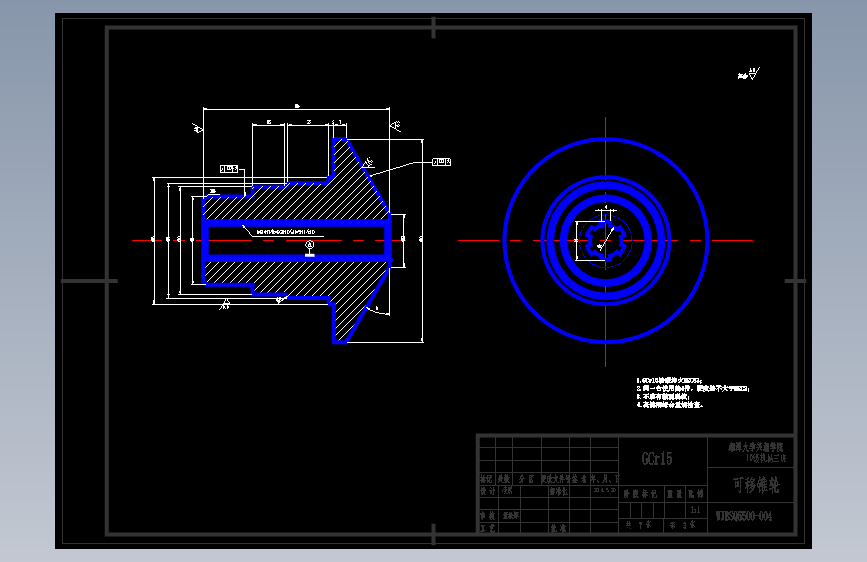The height and width of the screenshot is (562, 867).
Task: Select the key width dimension above spline hole
Action: pyautogui.click(x=606, y=210)
